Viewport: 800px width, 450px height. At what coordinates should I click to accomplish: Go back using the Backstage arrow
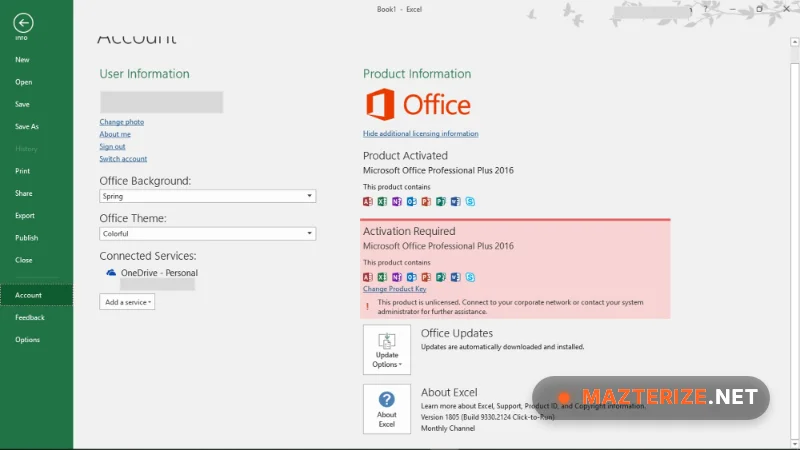click(23, 22)
